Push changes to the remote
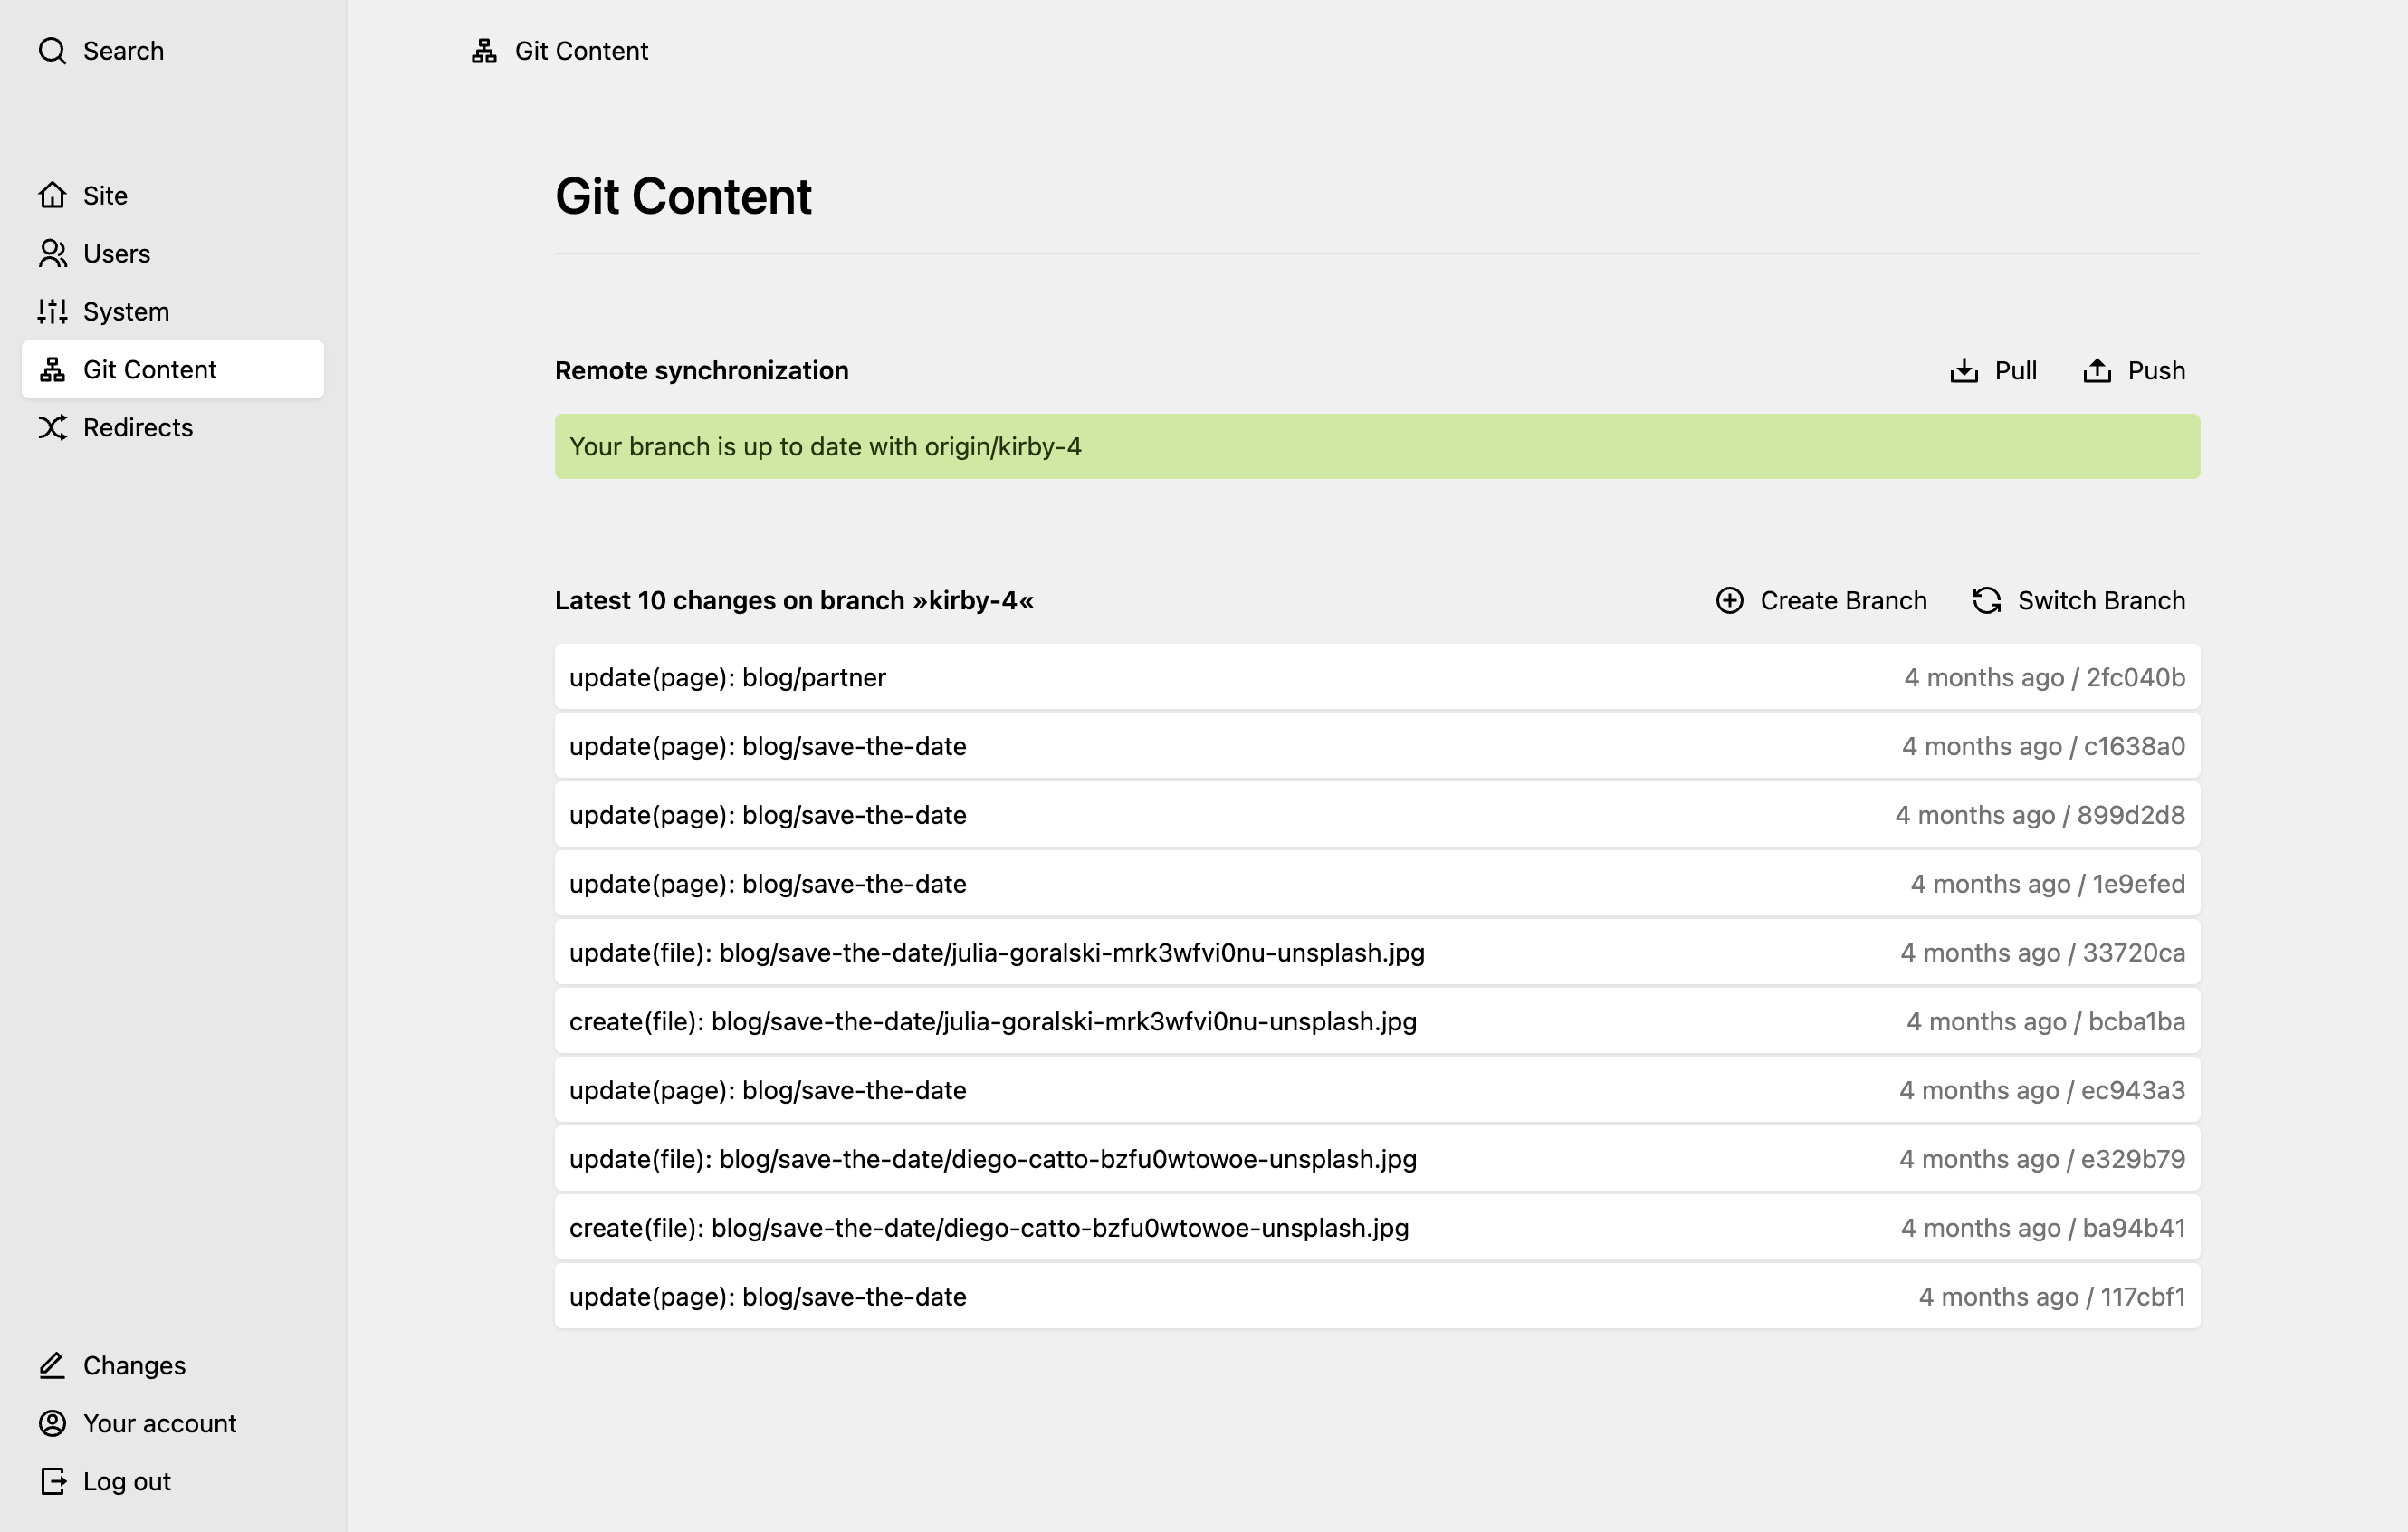This screenshot has width=2408, height=1532. point(2134,371)
